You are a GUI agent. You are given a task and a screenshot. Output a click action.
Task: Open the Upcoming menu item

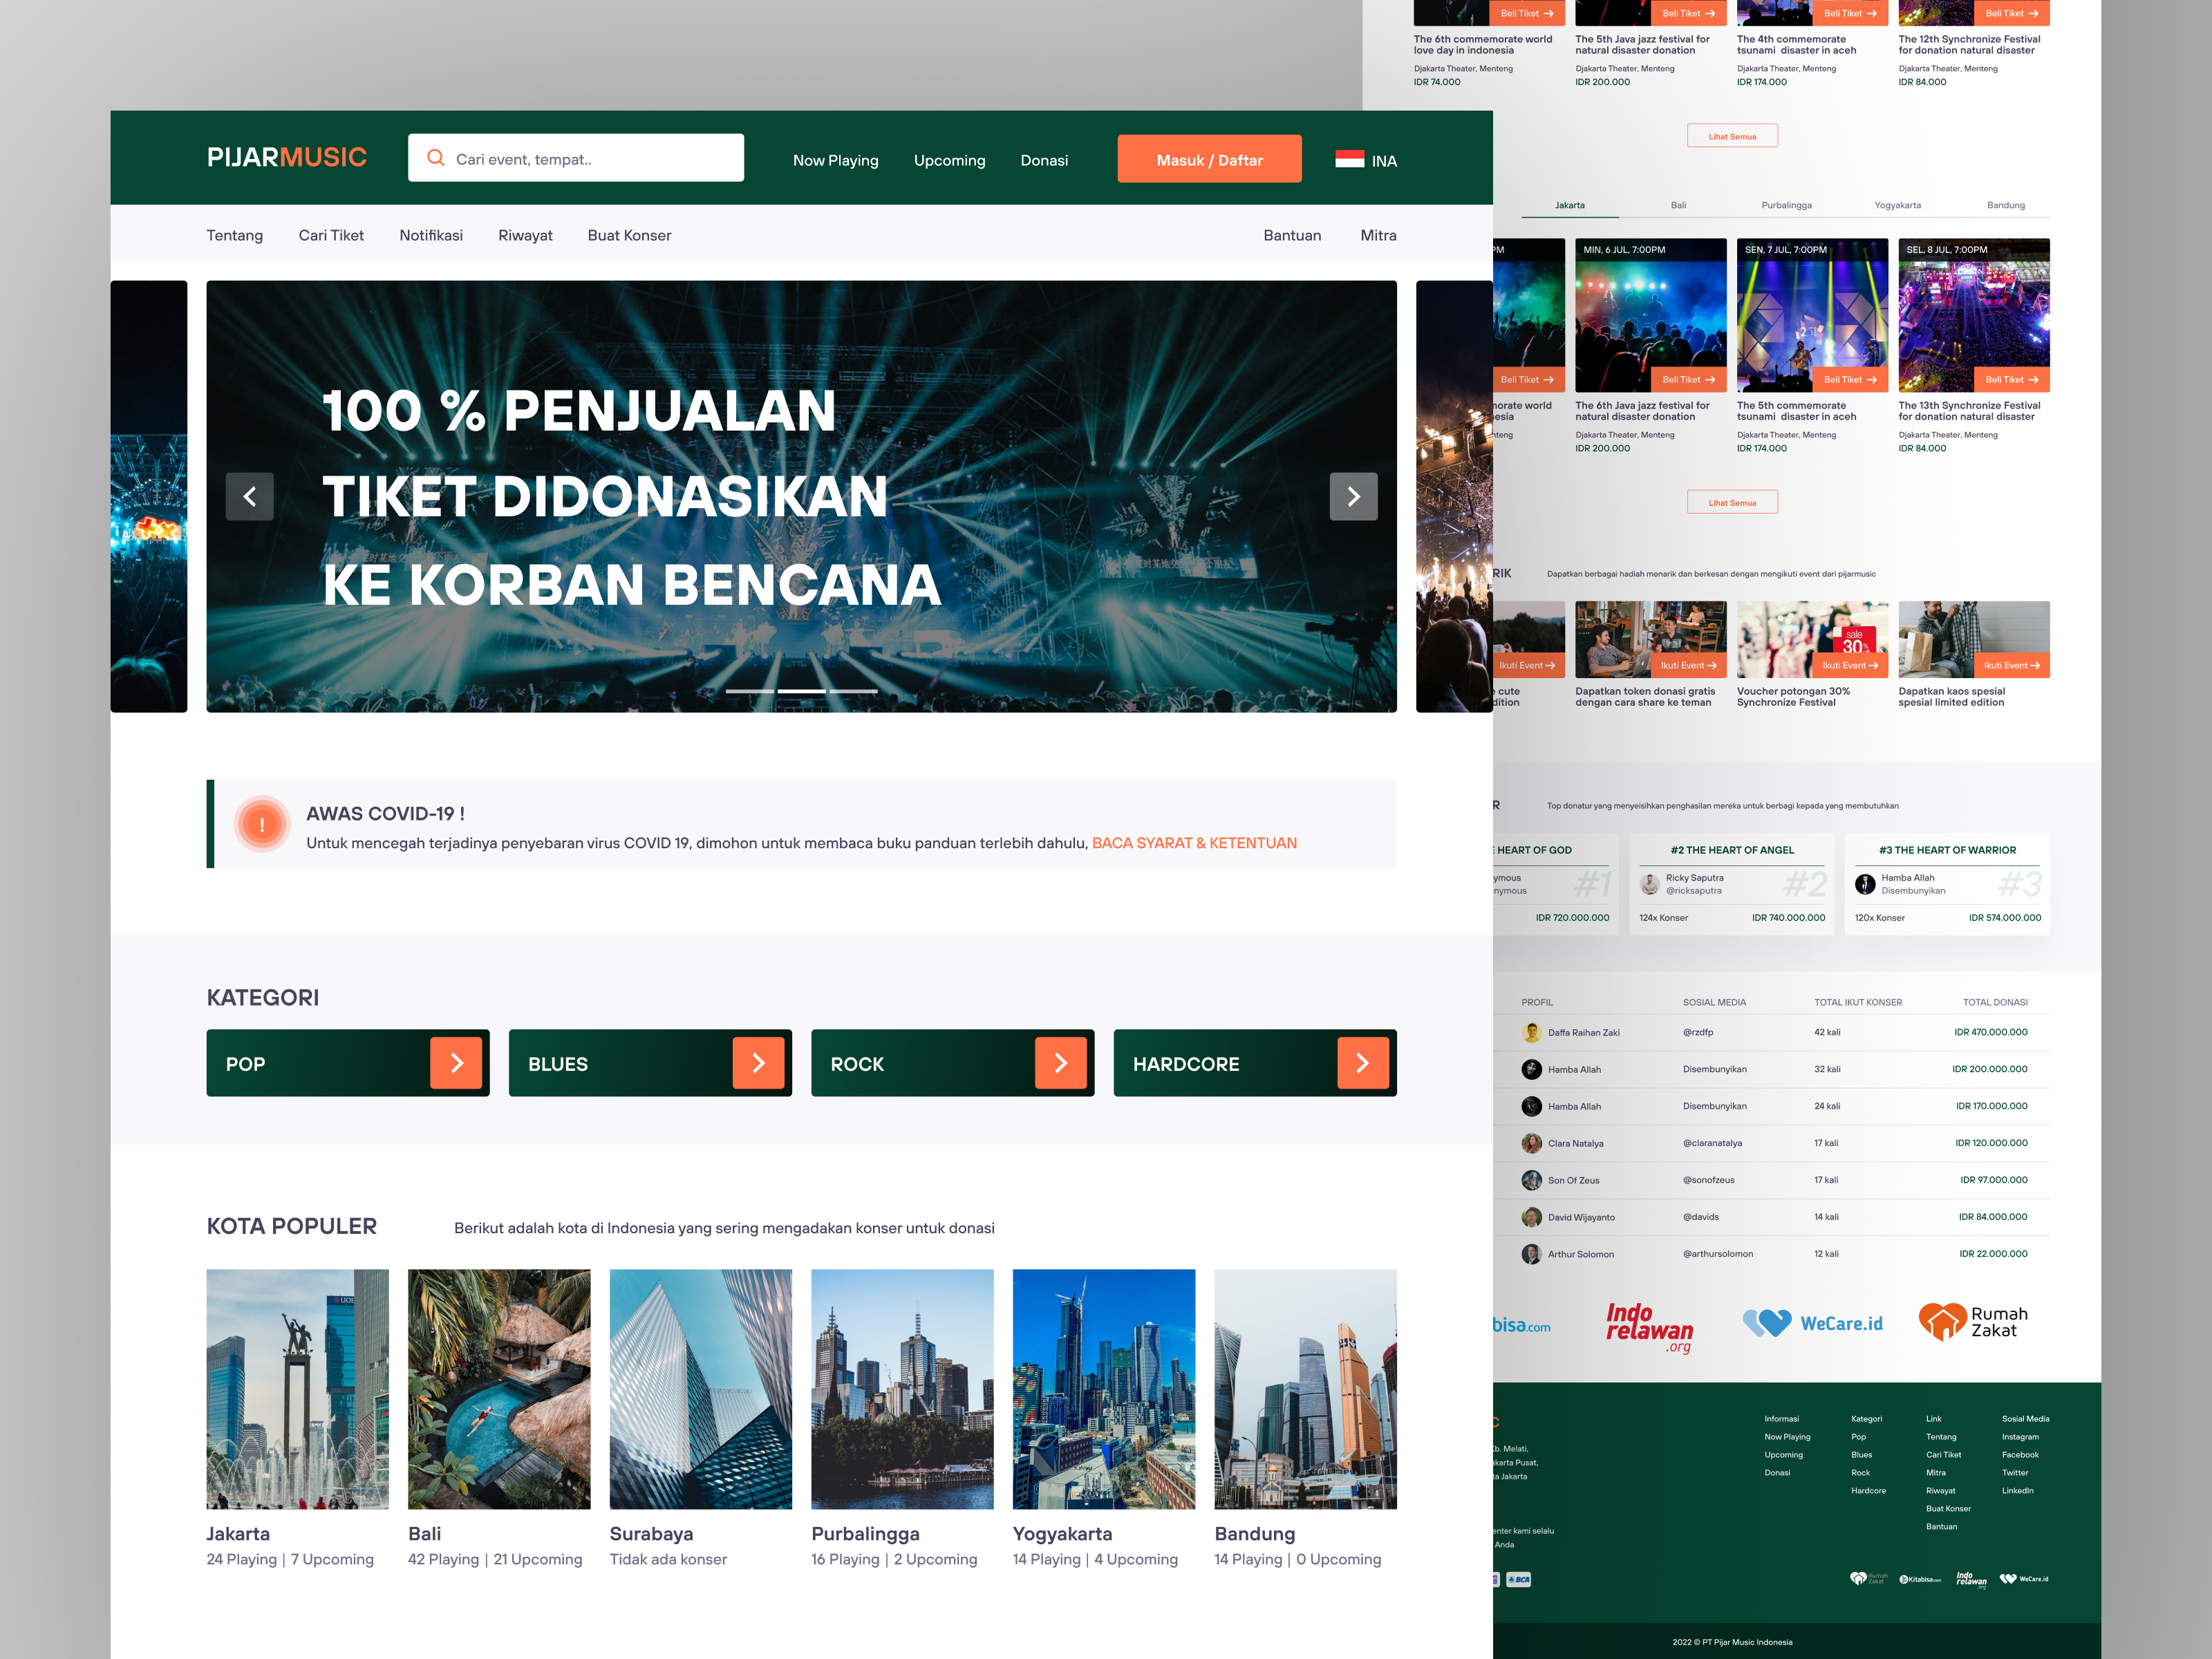[x=949, y=160]
